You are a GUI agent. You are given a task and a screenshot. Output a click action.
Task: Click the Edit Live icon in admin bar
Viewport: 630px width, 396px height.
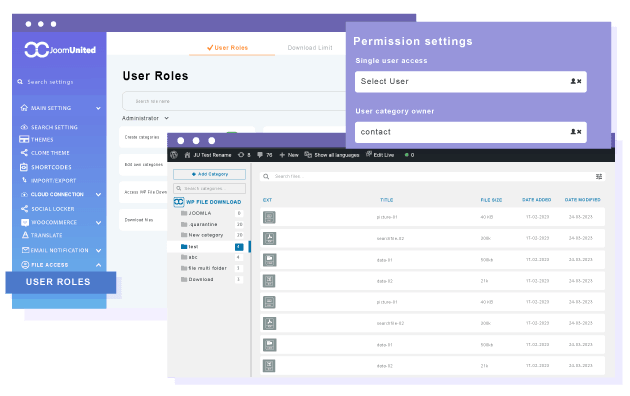pyautogui.click(x=368, y=154)
